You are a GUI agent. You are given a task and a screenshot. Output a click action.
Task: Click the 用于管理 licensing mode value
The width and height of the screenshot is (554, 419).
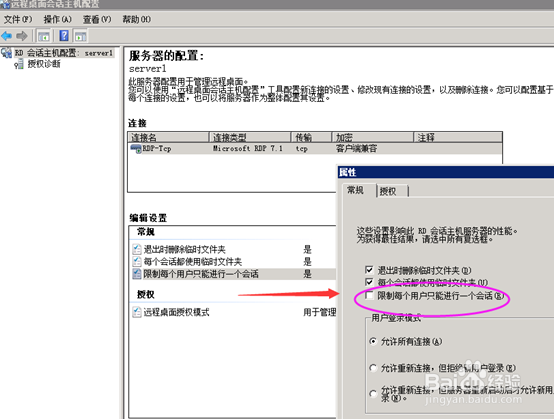319,312
